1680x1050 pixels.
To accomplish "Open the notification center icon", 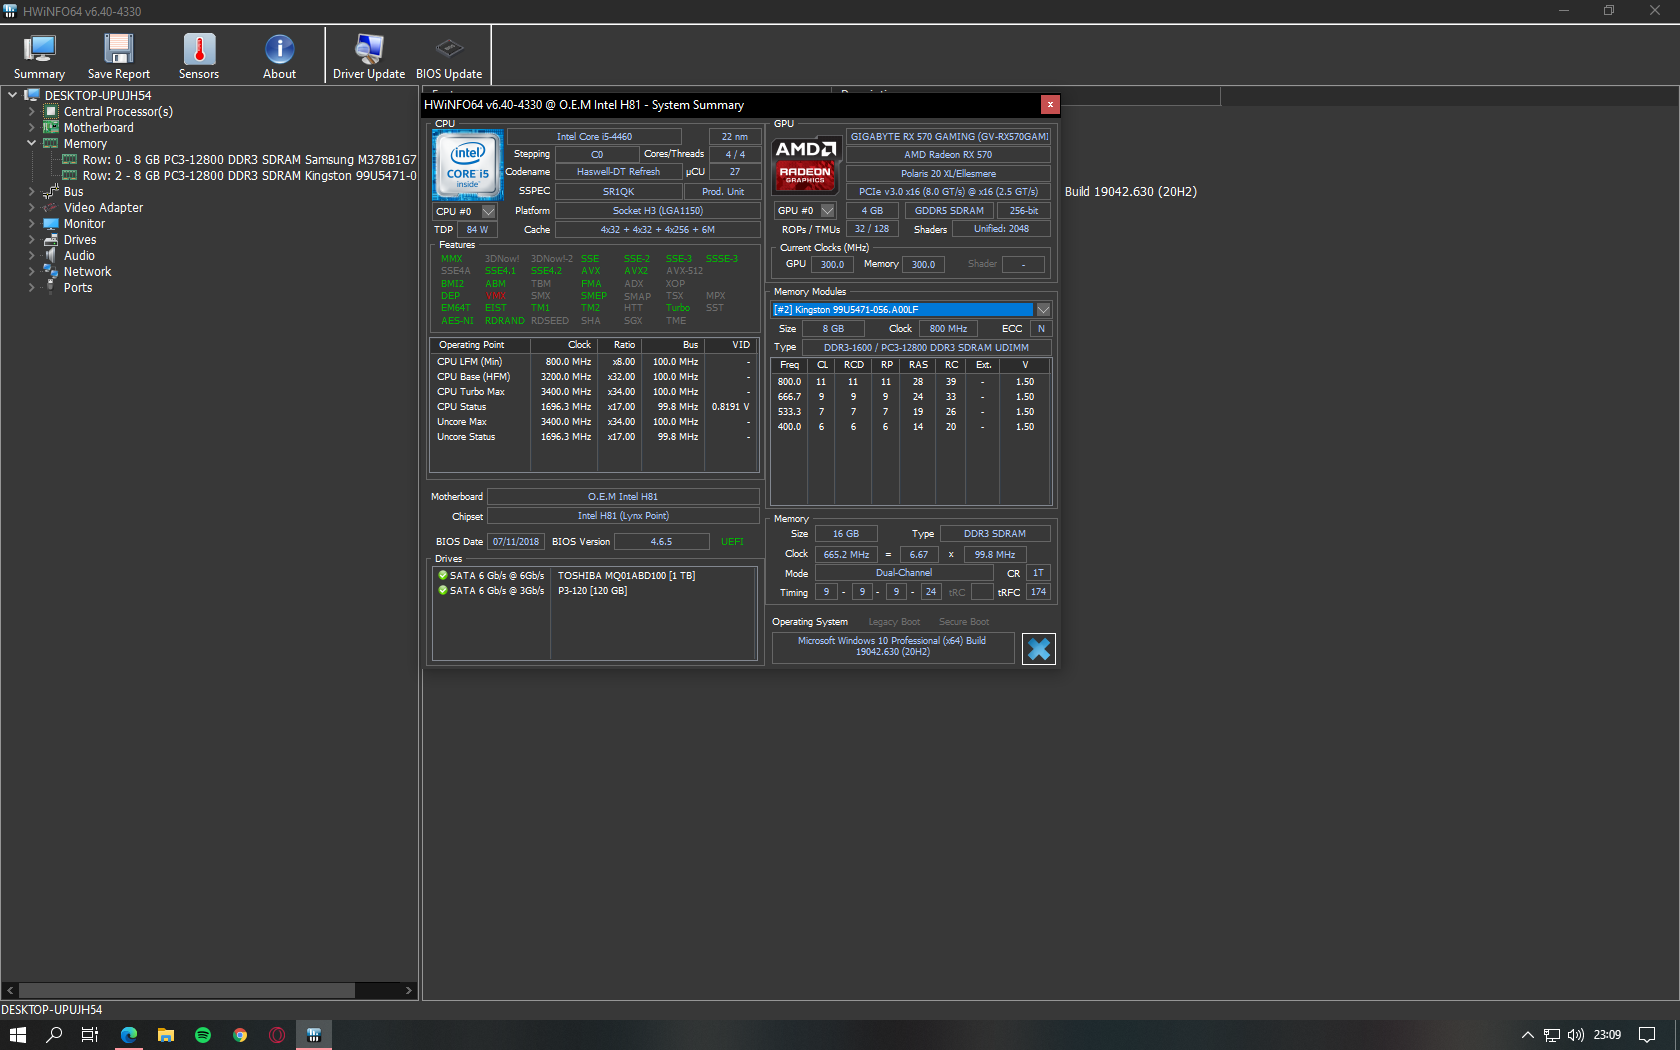I will (1647, 1035).
